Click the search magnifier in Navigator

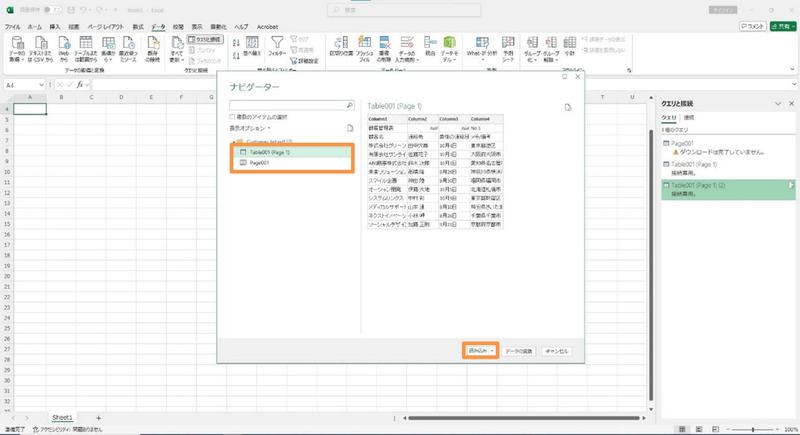click(349, 105)
